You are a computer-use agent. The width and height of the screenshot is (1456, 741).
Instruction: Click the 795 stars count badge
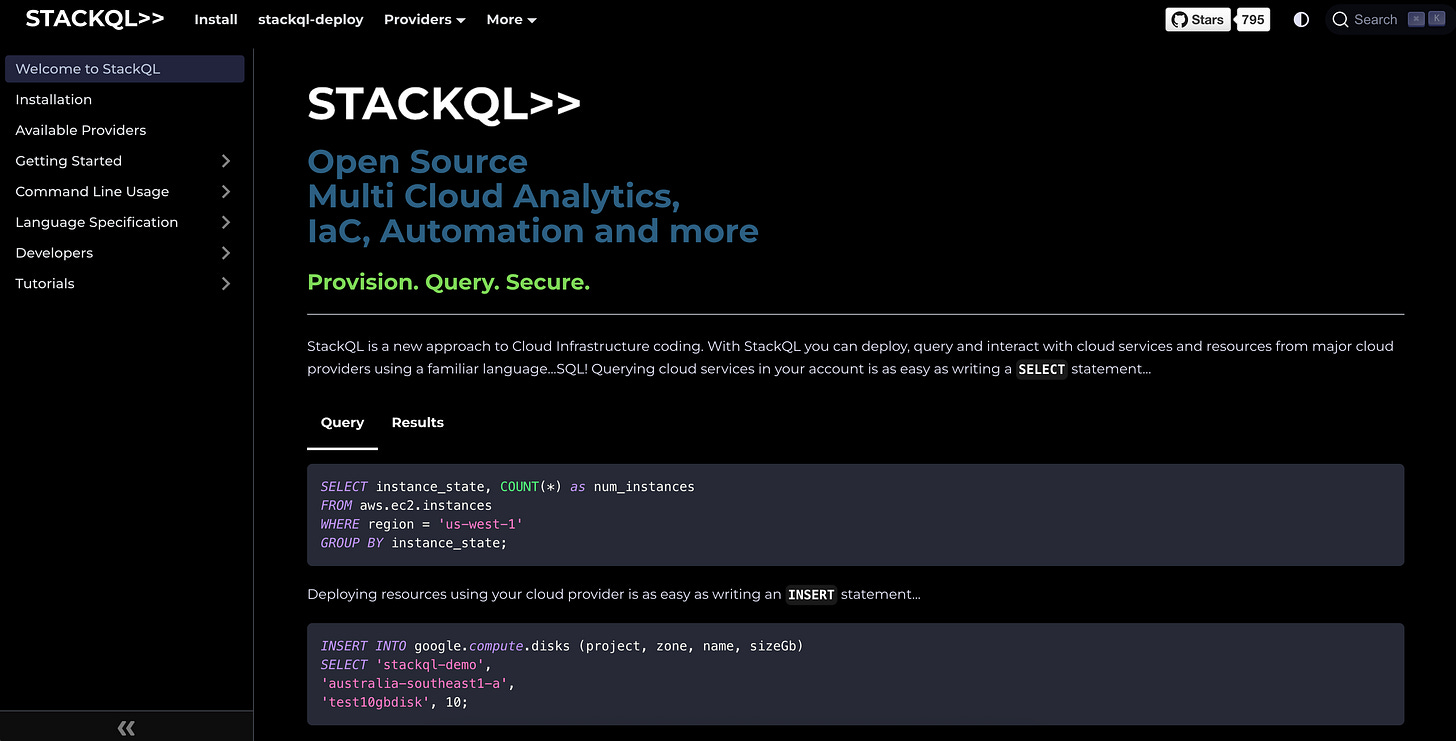tap(1253, 19)
